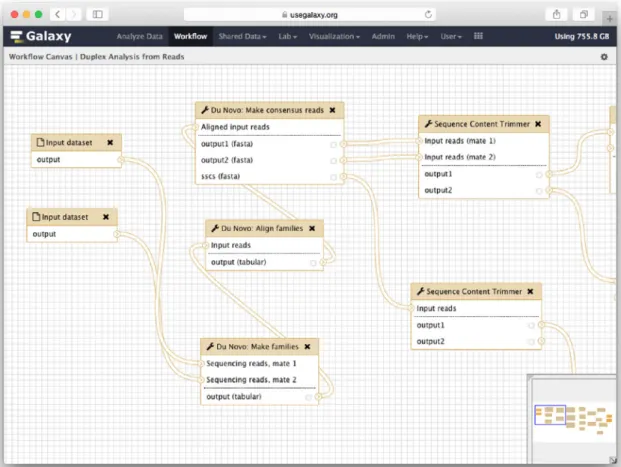Open the workflow options gear icon
621x467 pixels.
(x=604, y=57)
